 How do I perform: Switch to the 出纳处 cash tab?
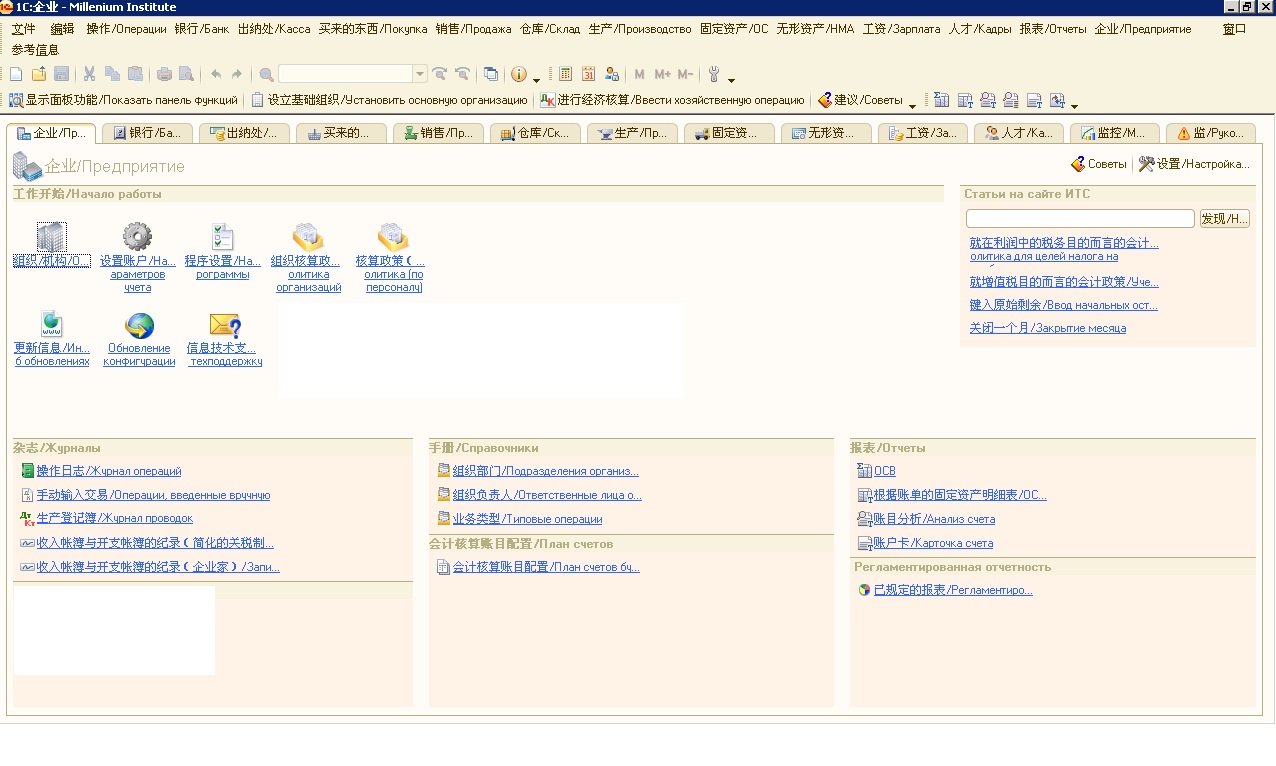244,133
